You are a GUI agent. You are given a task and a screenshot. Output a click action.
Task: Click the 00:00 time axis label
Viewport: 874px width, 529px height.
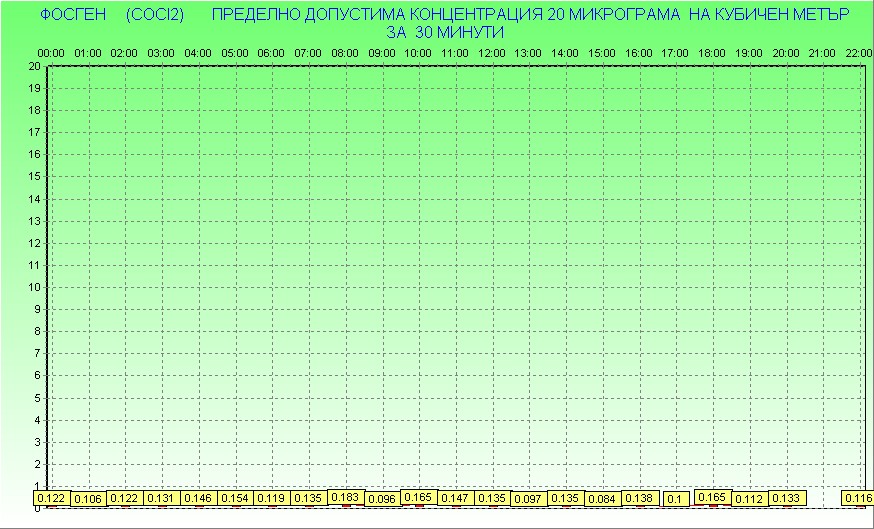51,52
